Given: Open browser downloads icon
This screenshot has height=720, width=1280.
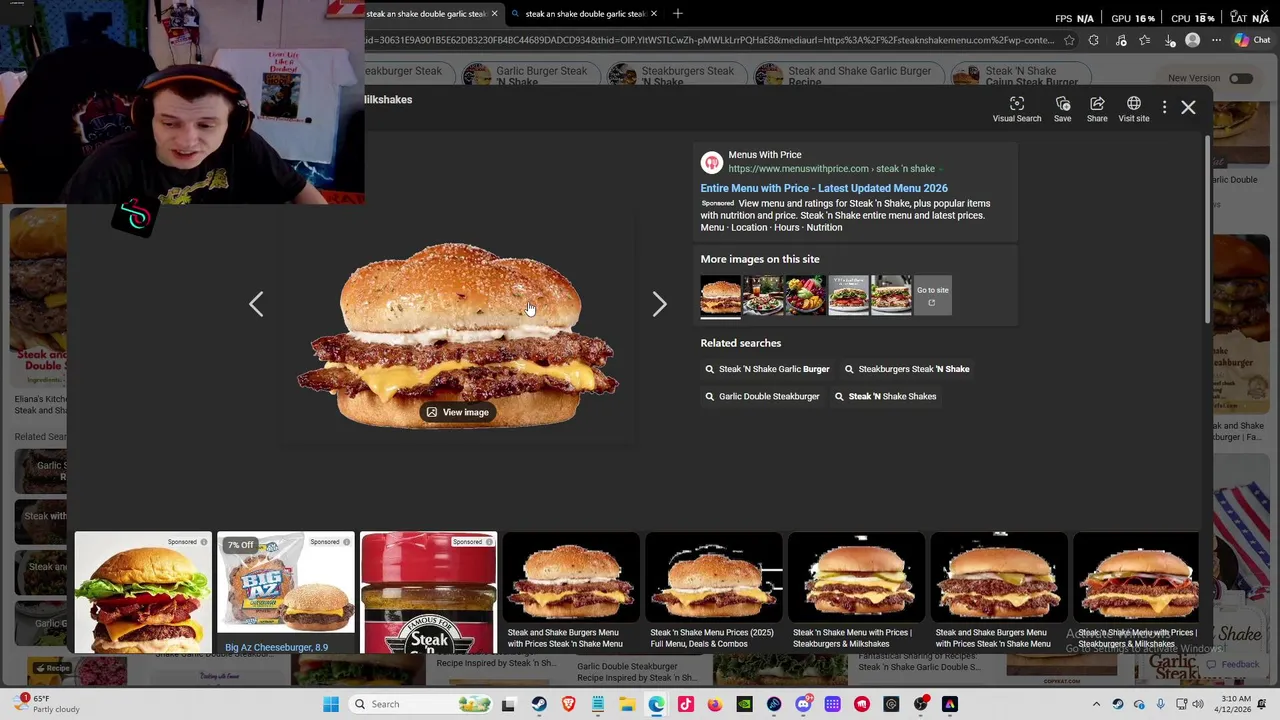Looking at the screenshot, I should pyautogui.click(x=1169, y=40).
